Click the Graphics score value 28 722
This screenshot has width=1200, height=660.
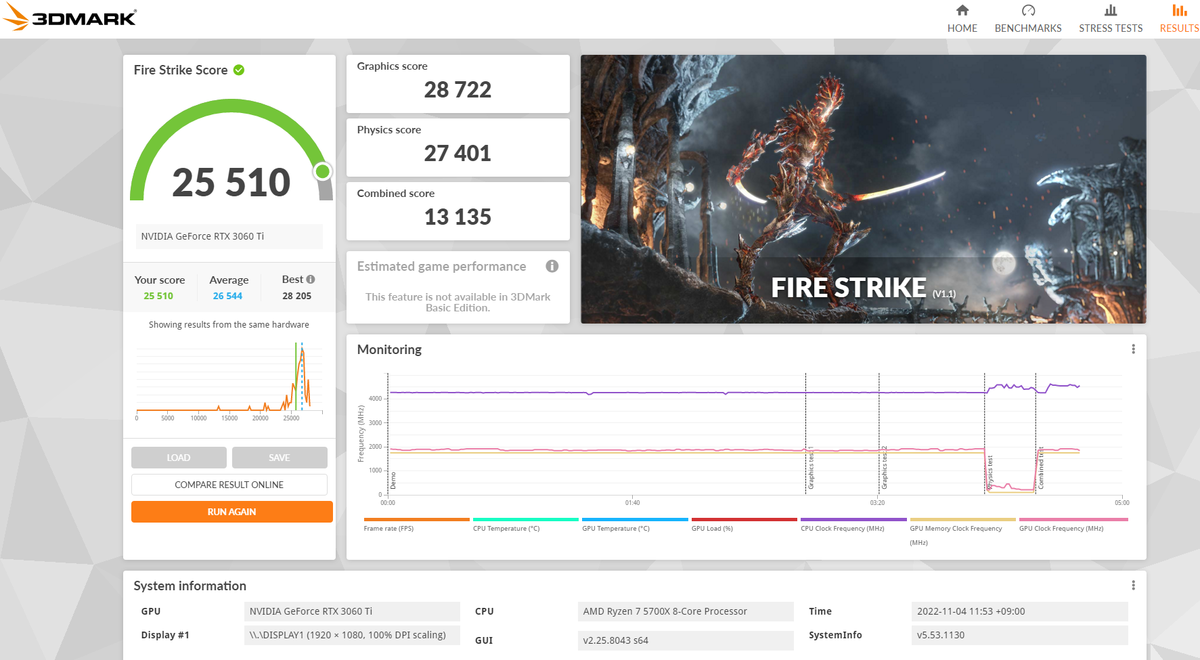458,90
